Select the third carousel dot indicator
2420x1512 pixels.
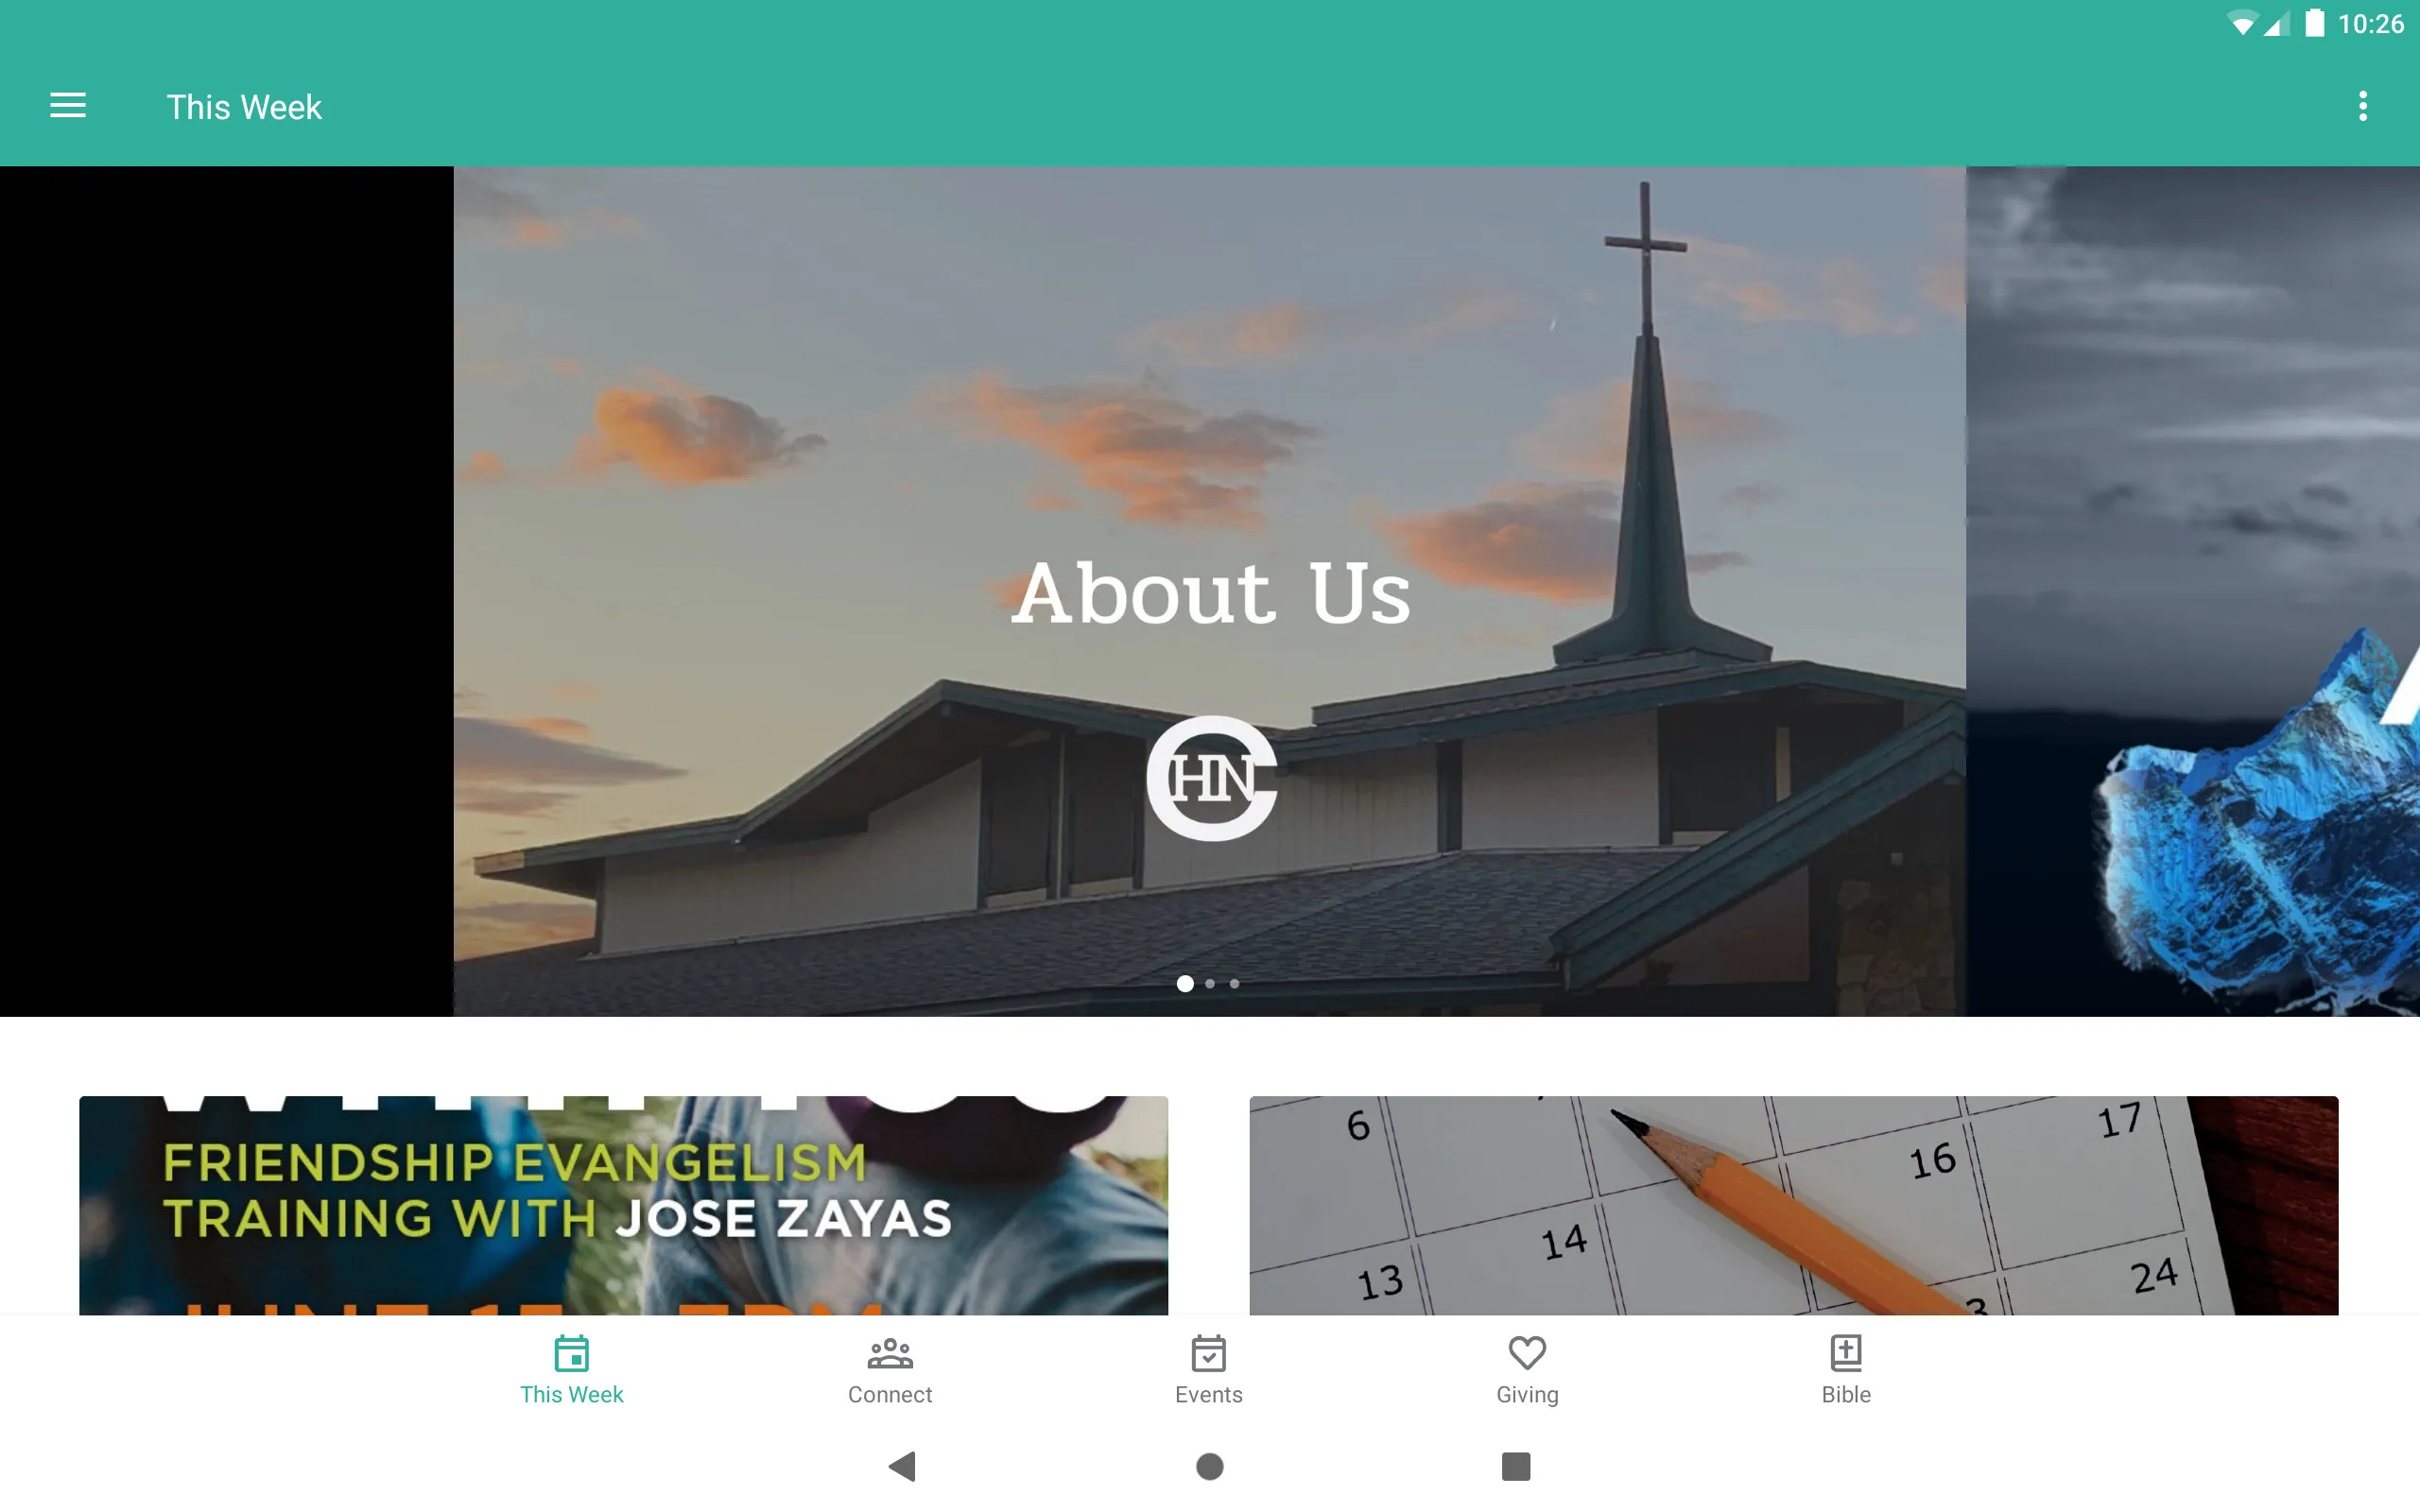1236,984
